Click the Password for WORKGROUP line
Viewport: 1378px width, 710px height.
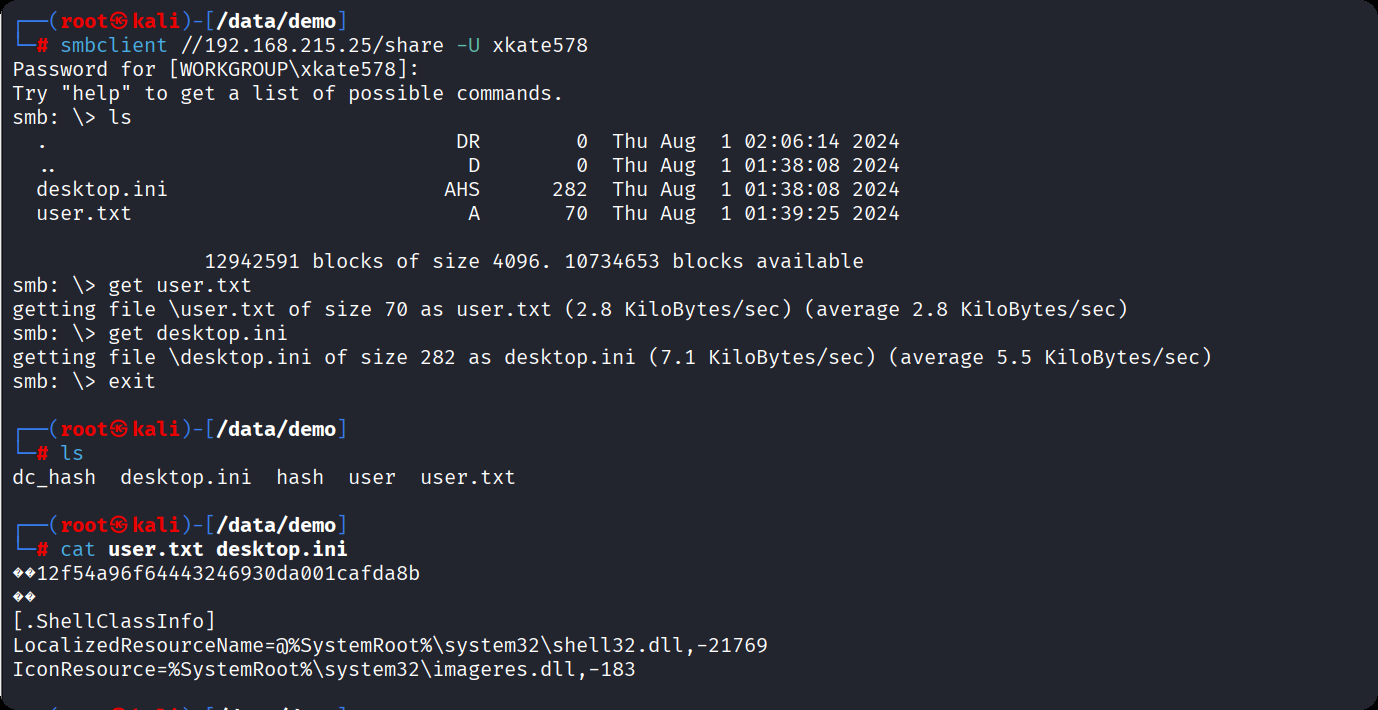216,69
